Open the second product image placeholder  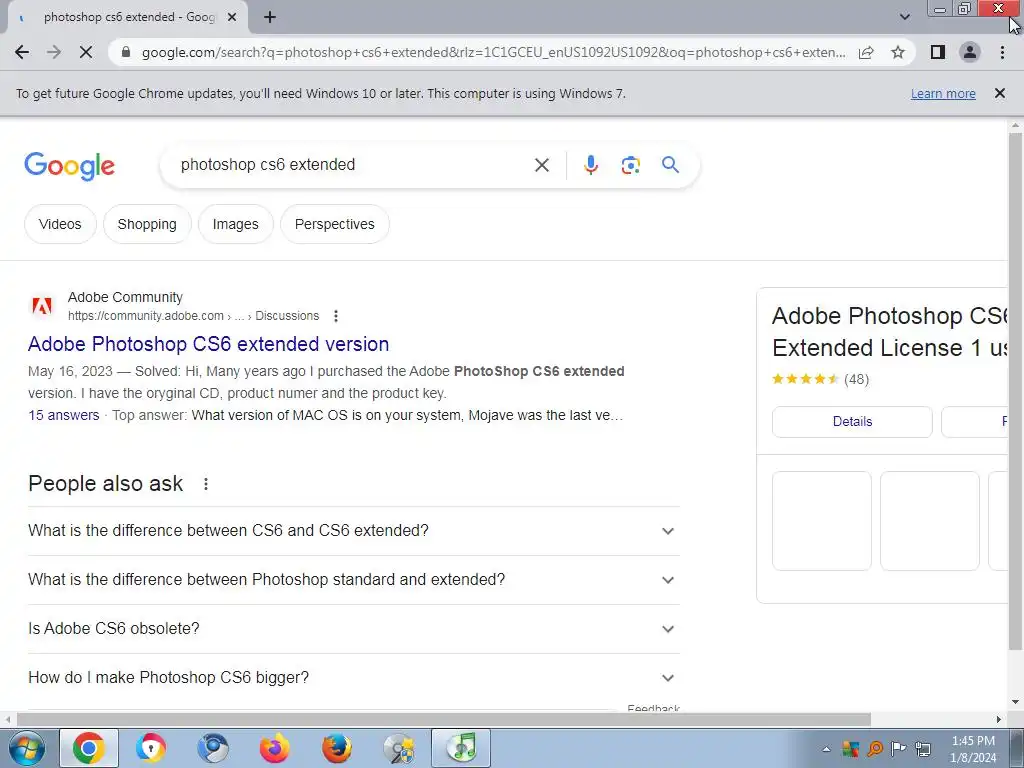tap(929, 520)
